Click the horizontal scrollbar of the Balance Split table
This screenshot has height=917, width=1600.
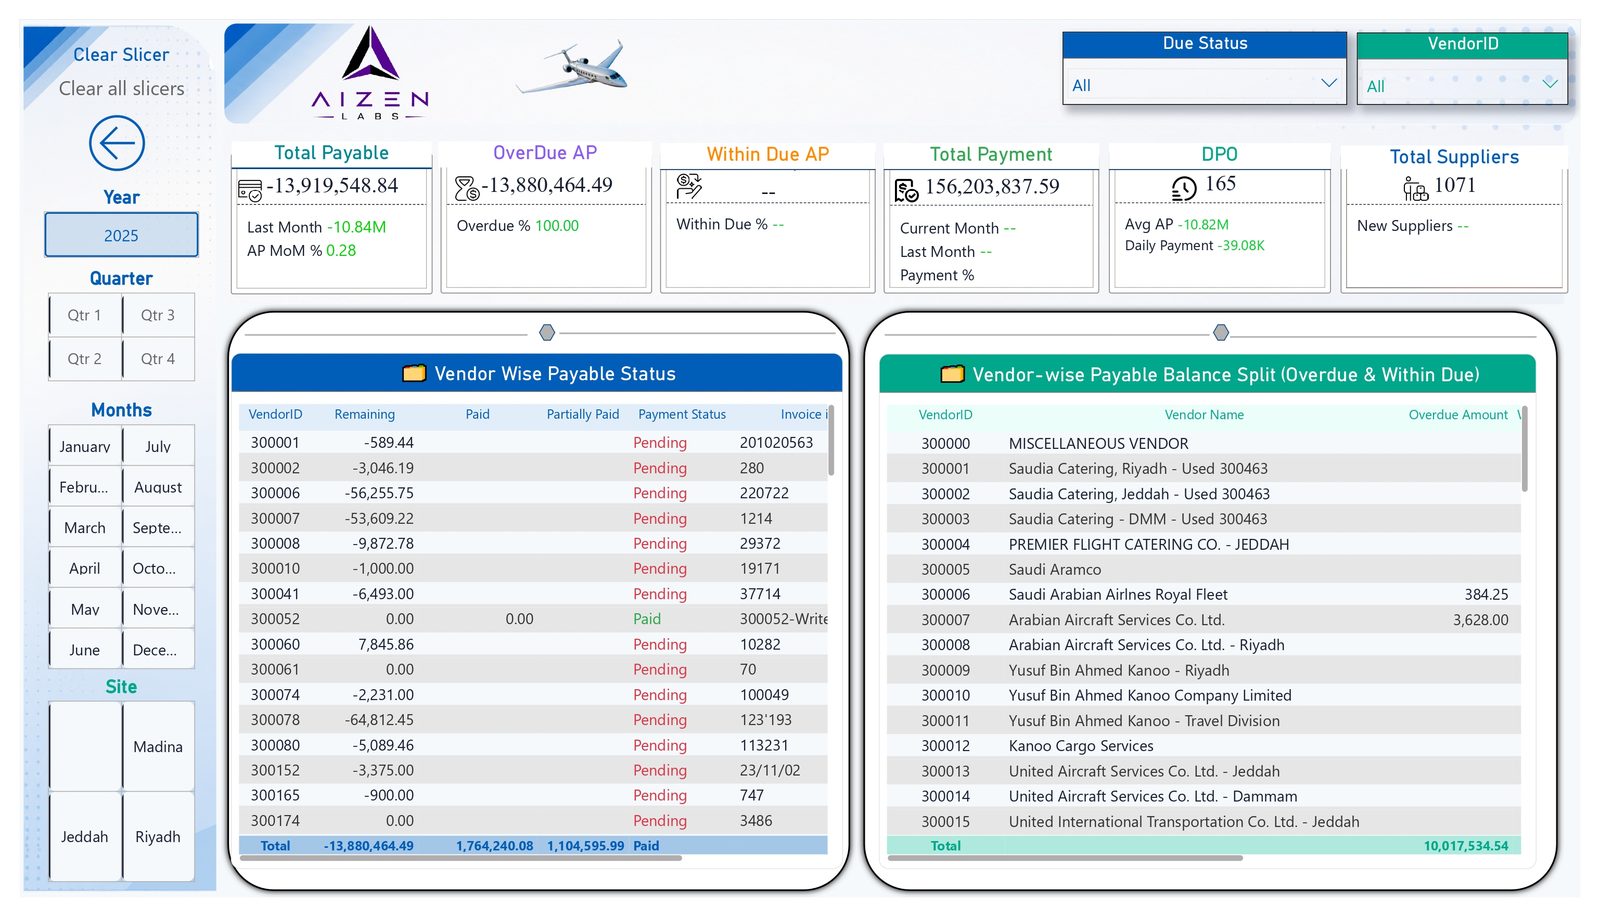pyautogui.click(x=1065, y=858)
